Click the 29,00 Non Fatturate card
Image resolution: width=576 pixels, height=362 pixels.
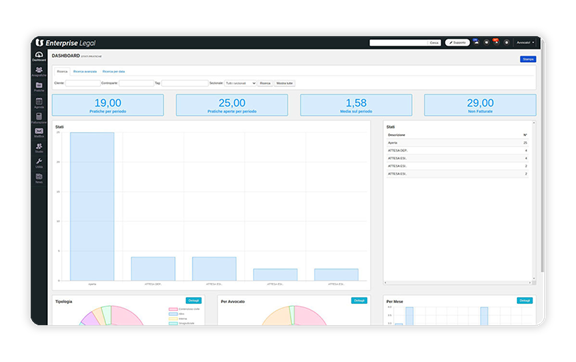pos(480,105)
